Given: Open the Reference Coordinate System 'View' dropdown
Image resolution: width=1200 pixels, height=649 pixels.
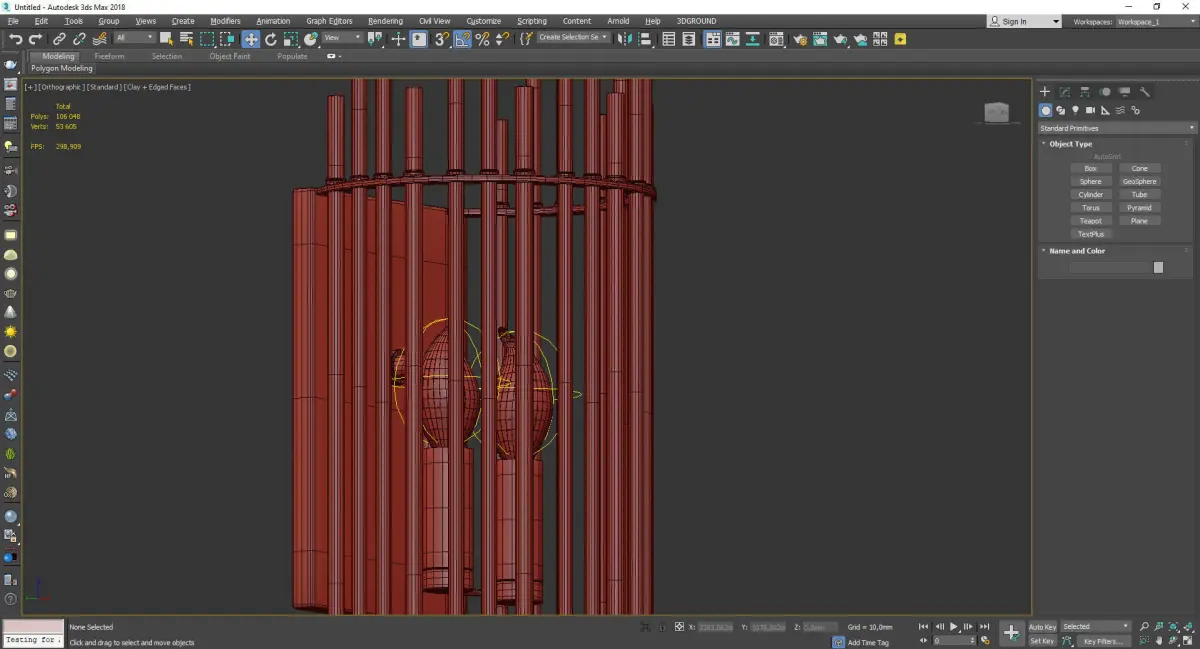Looking at the screenshot, I should click(342, 38).
